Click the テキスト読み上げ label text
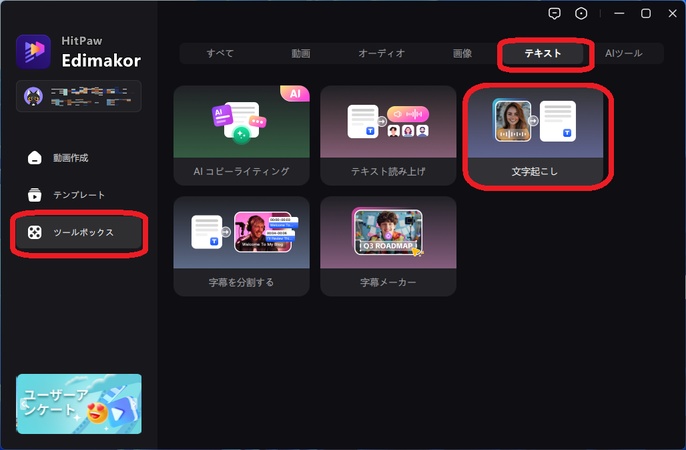The height and width of the screenshot is (450, 686). (388, 171)
